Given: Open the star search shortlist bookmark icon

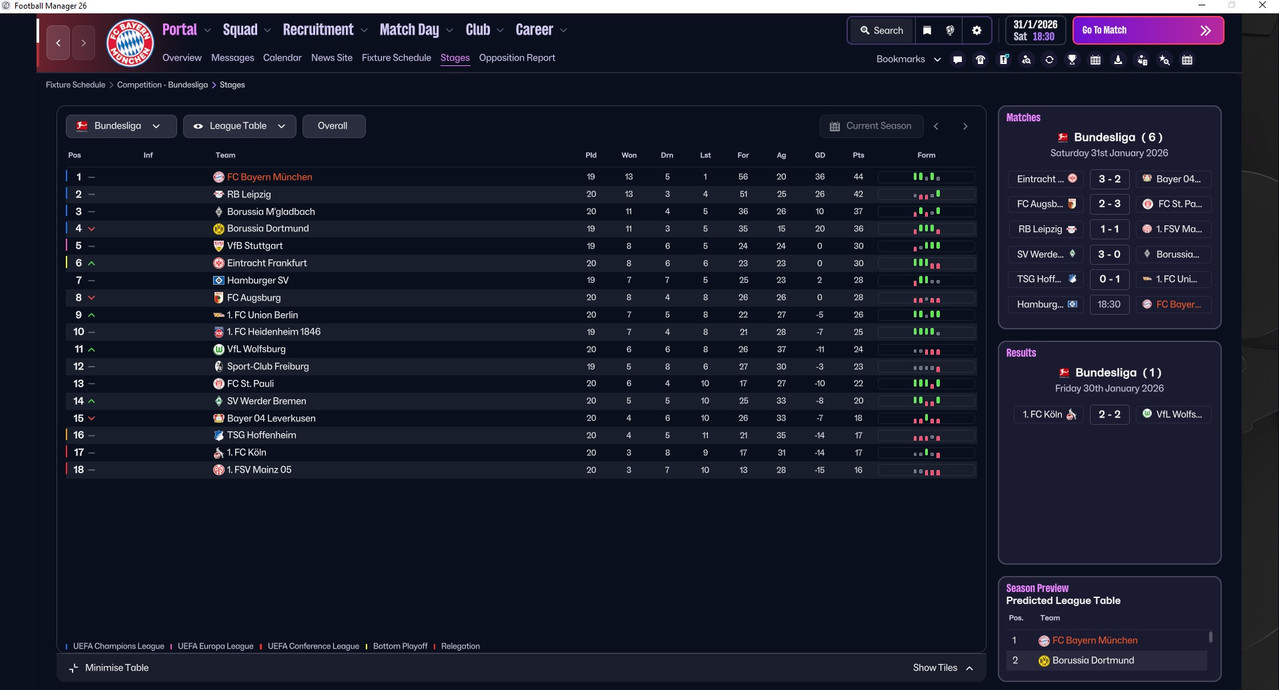Looking at the screenshot, I should pyautogui.click(x=1164, y=60).
